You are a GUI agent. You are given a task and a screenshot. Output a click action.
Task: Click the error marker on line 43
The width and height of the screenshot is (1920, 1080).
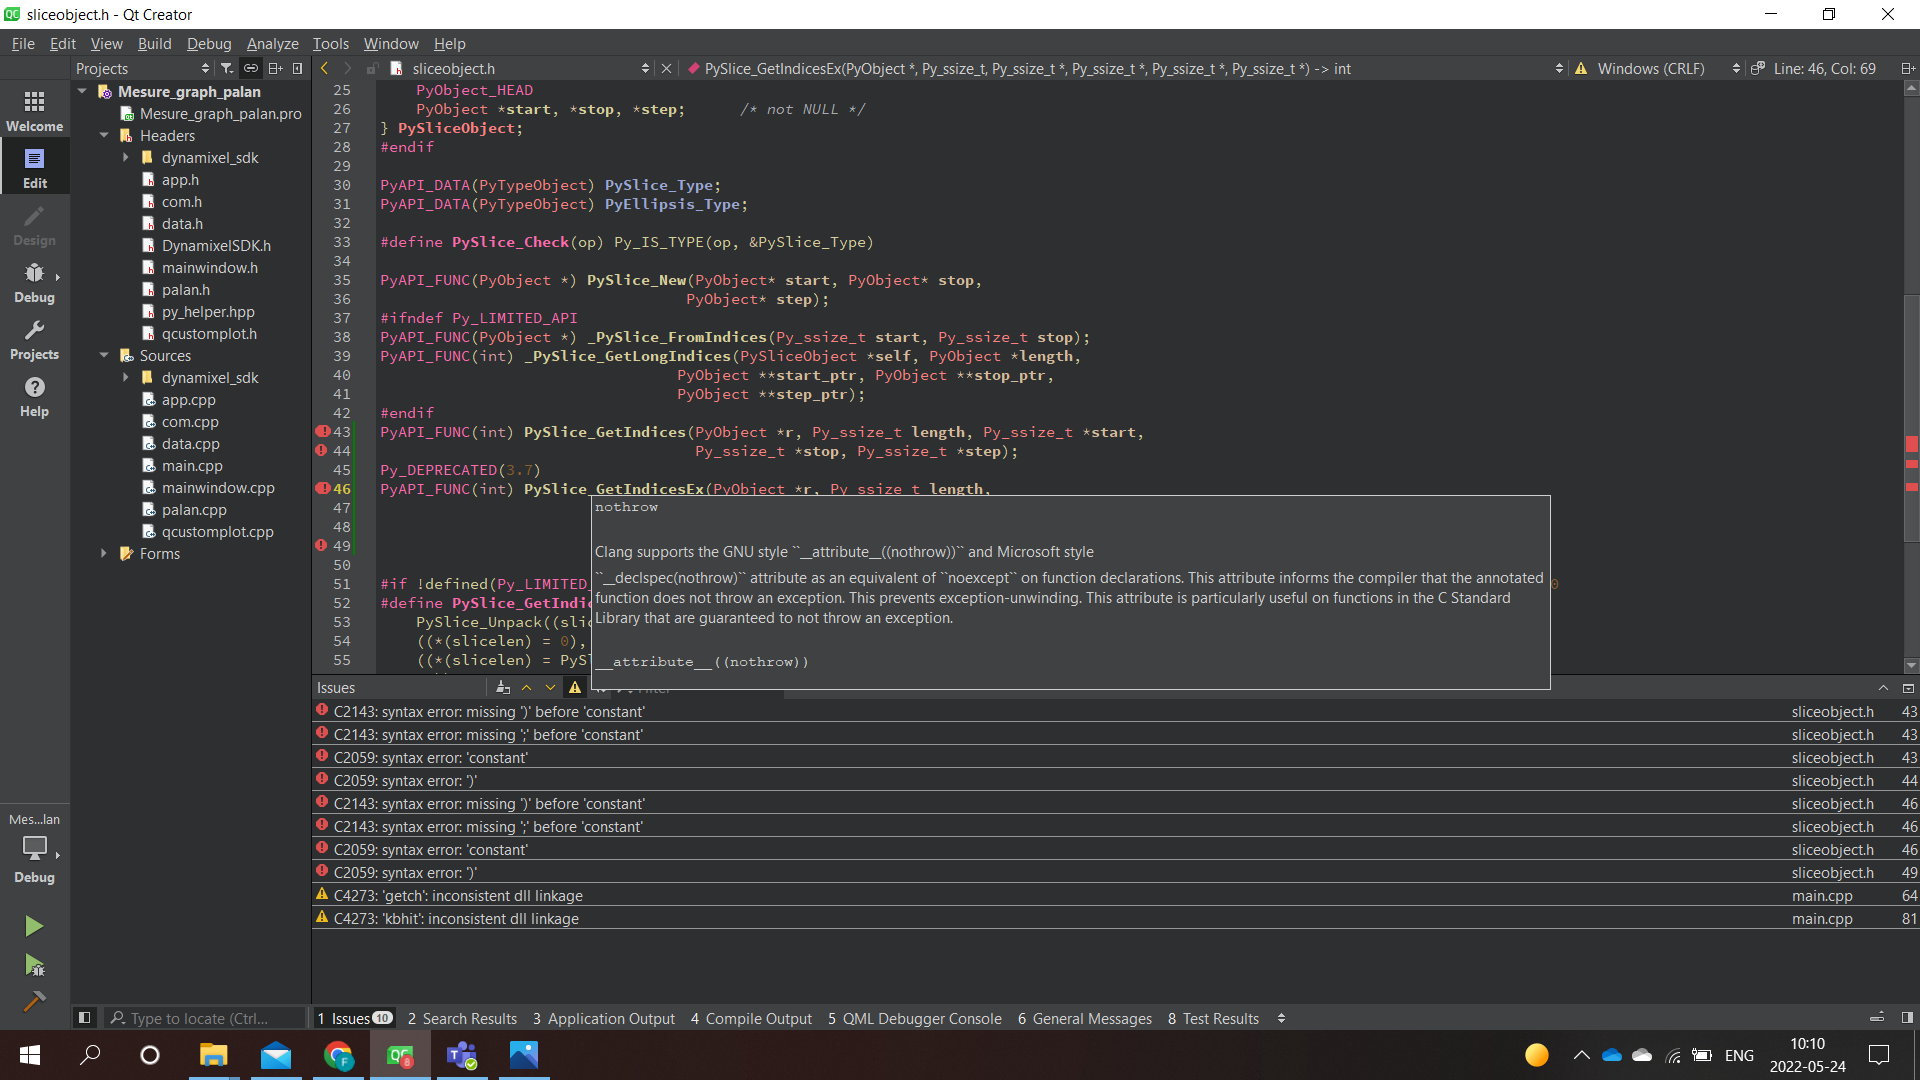tap(323, 431)
